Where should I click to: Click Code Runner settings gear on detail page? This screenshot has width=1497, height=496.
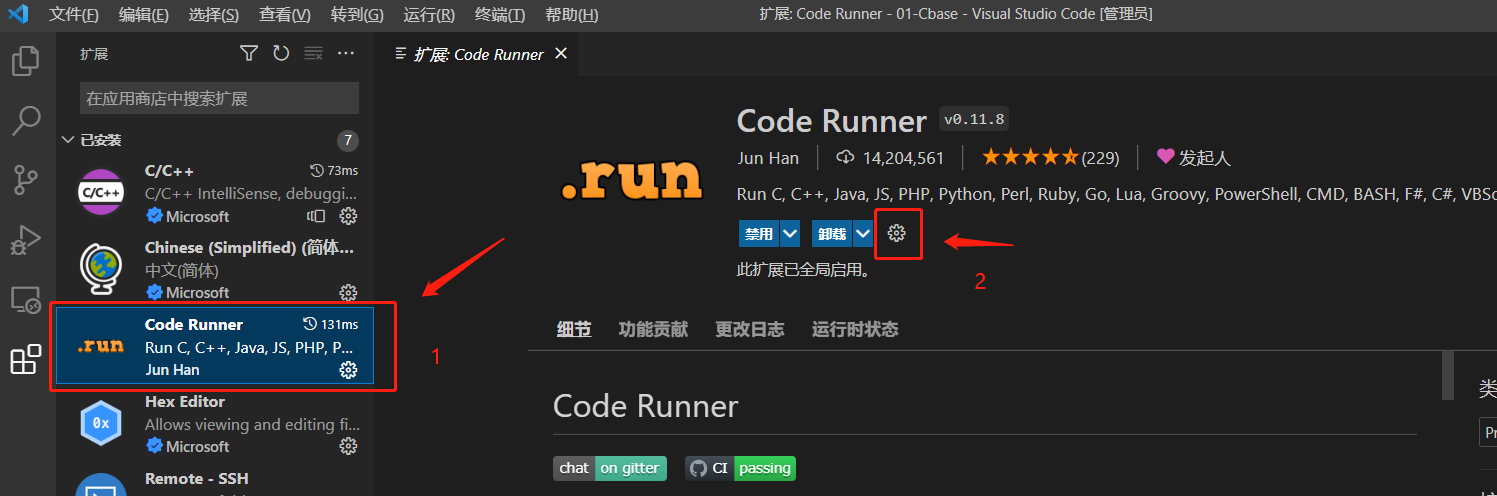pyautogui.click(x=897, y=233)
